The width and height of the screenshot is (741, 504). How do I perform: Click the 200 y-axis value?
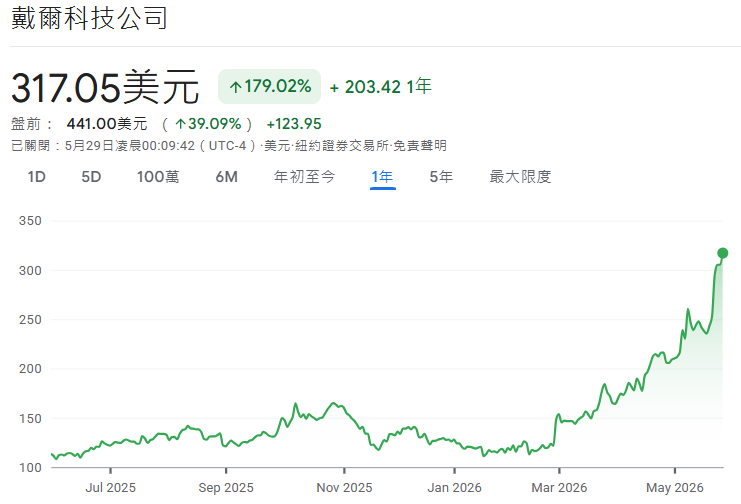point(30,369)
